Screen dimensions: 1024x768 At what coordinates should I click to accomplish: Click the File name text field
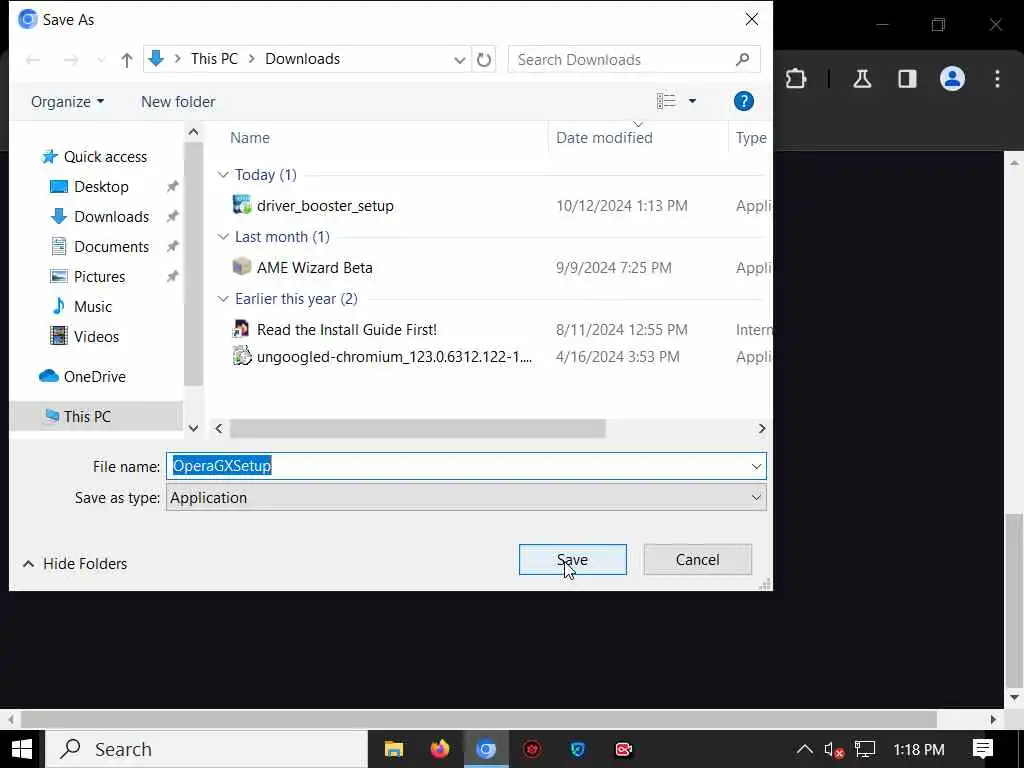pyautogui.click(x=466, y=466)
